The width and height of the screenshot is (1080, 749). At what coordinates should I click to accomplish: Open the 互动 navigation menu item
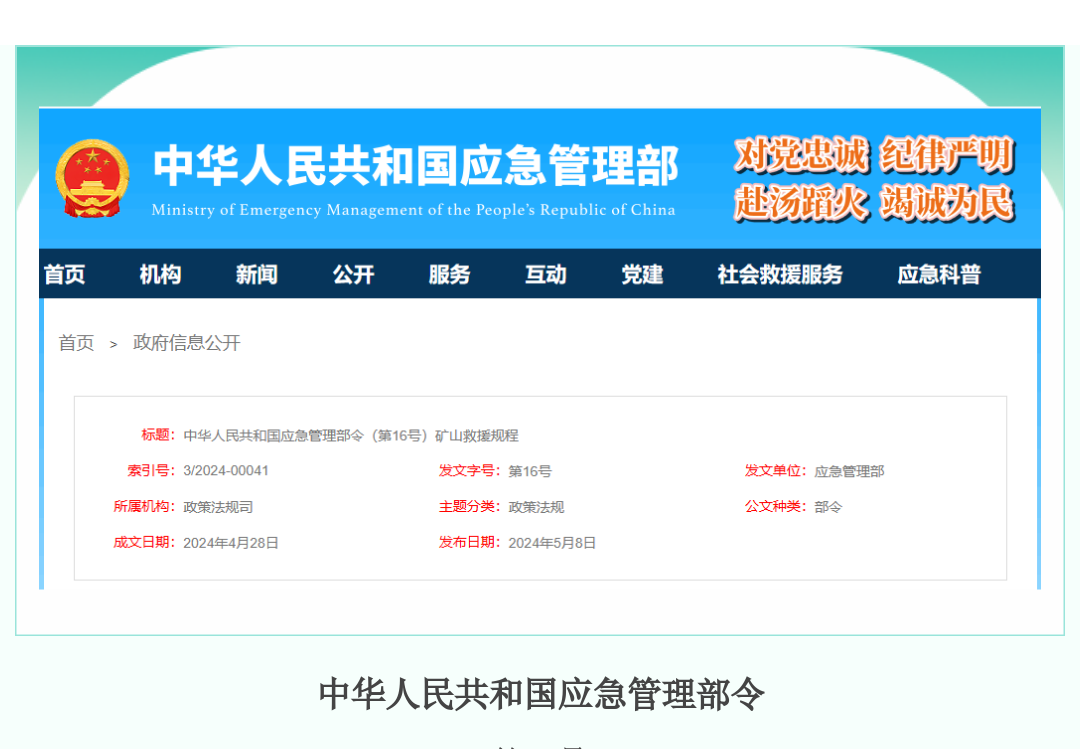(x=546, y=274)
